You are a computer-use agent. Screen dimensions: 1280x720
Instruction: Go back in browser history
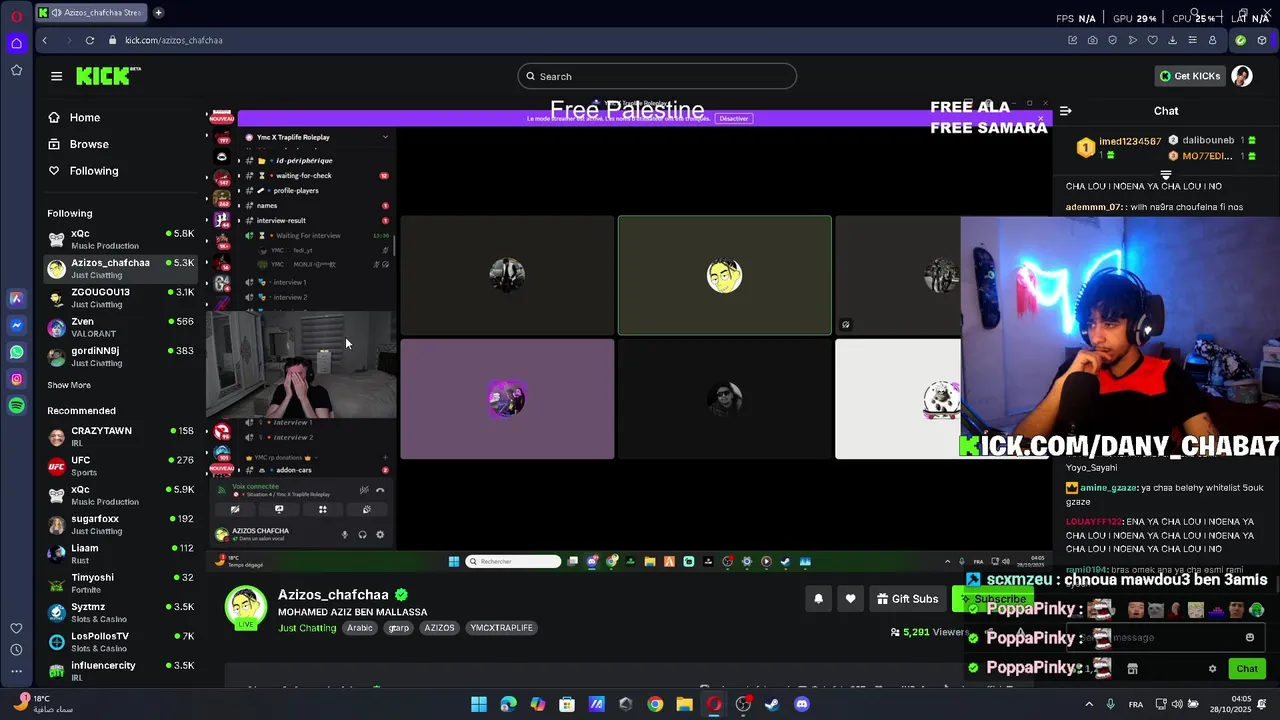pyautogui.click(x=44, y=40)
